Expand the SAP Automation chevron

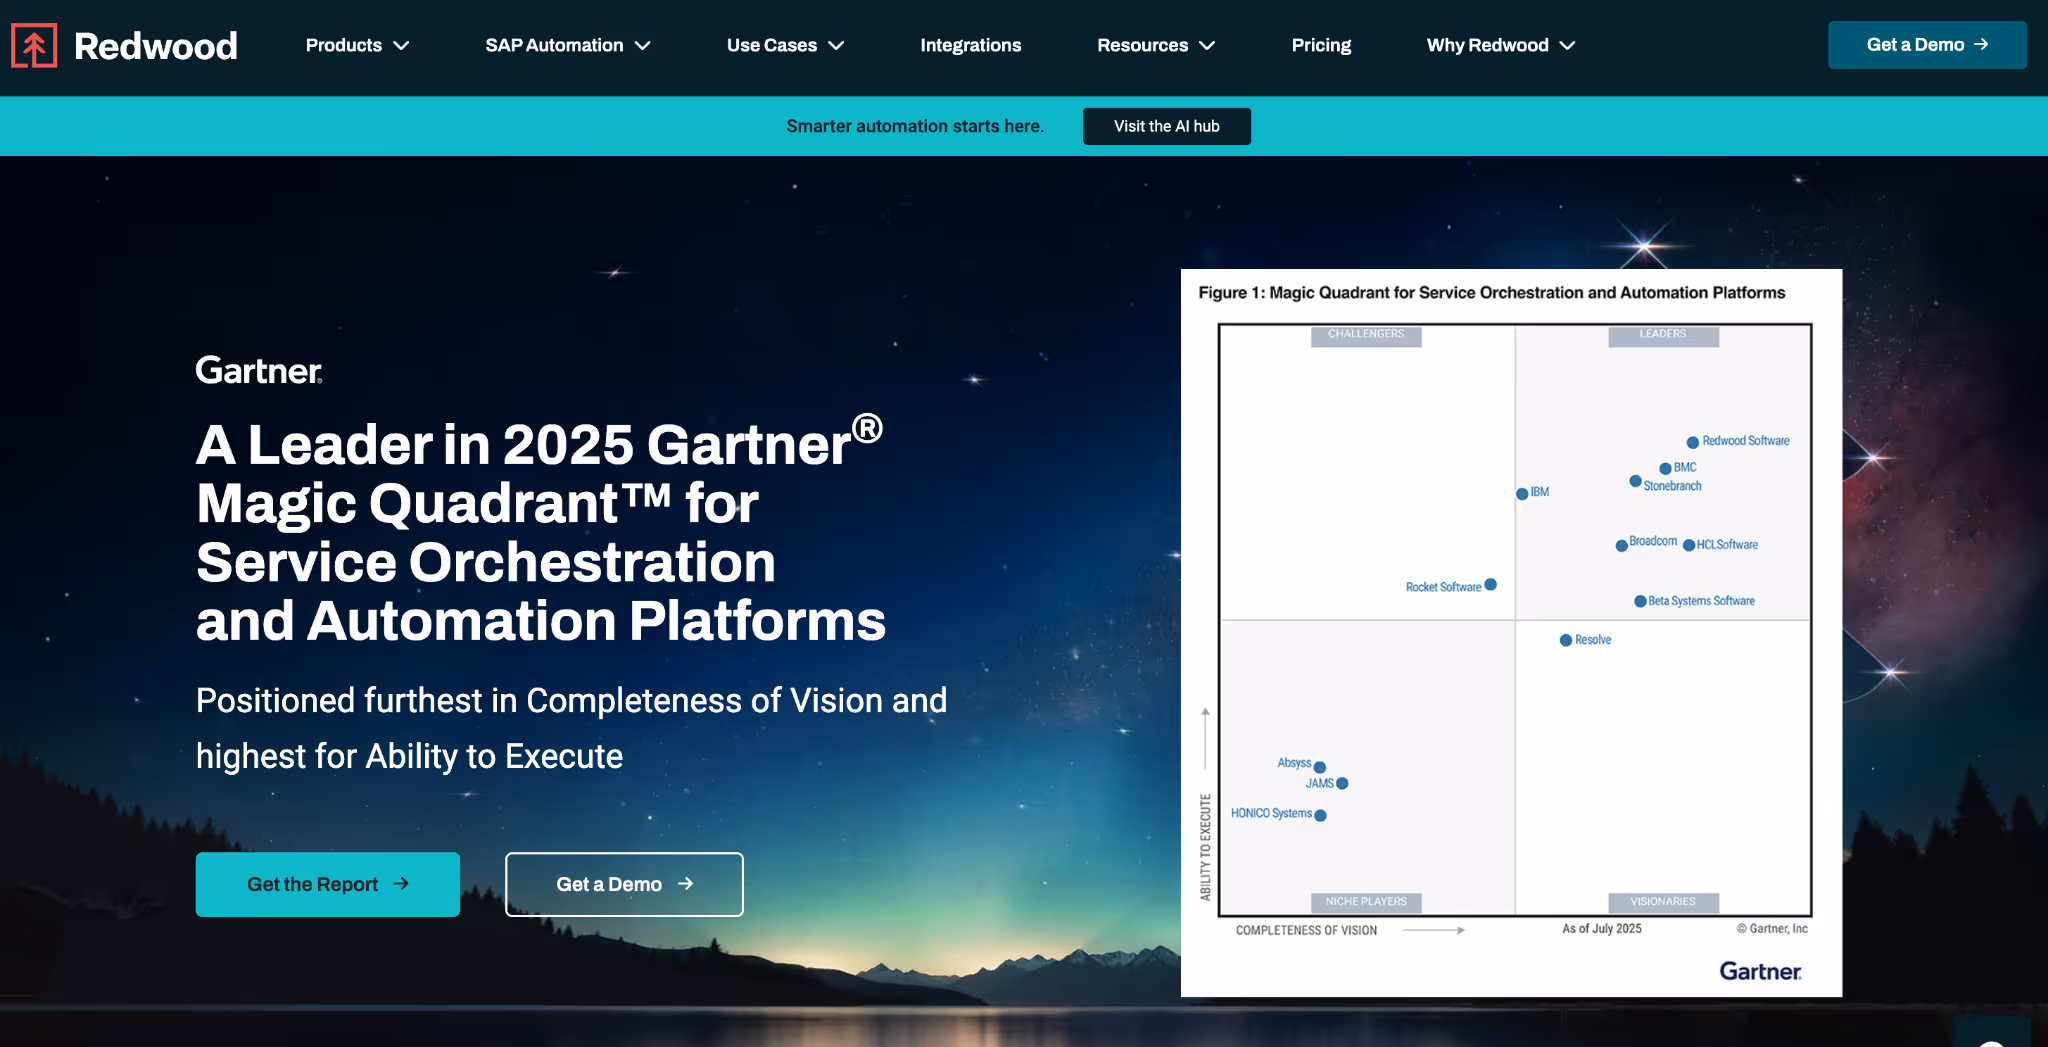pos(643,46)
